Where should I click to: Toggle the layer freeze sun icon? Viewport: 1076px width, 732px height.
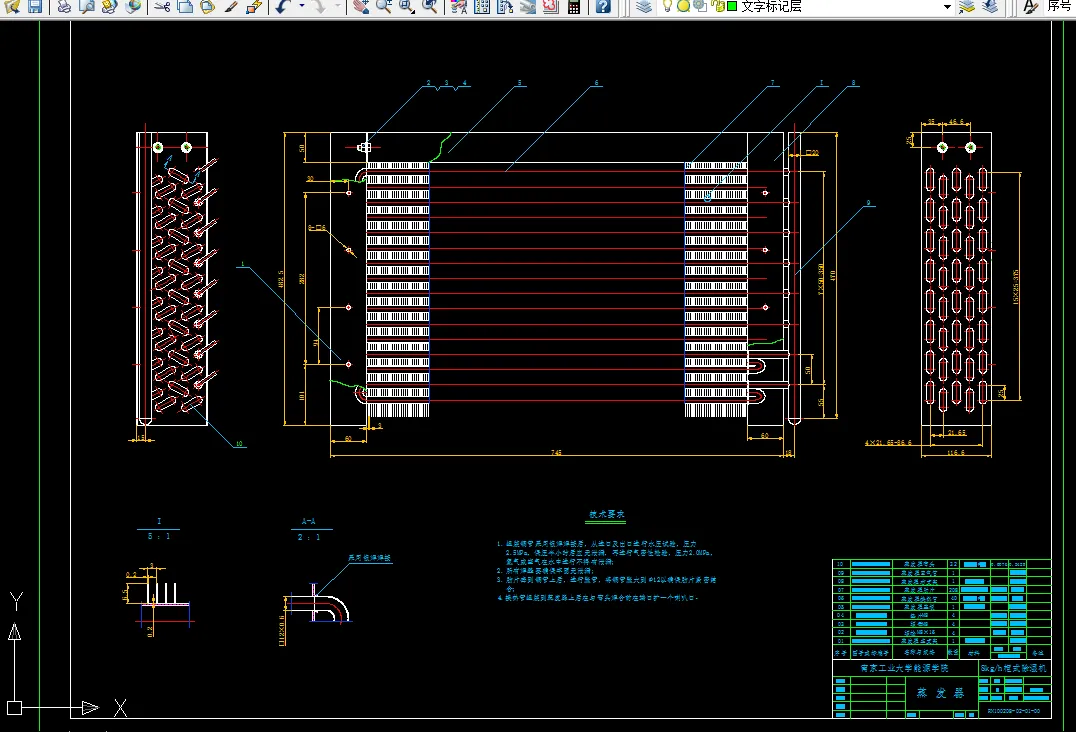683,6
